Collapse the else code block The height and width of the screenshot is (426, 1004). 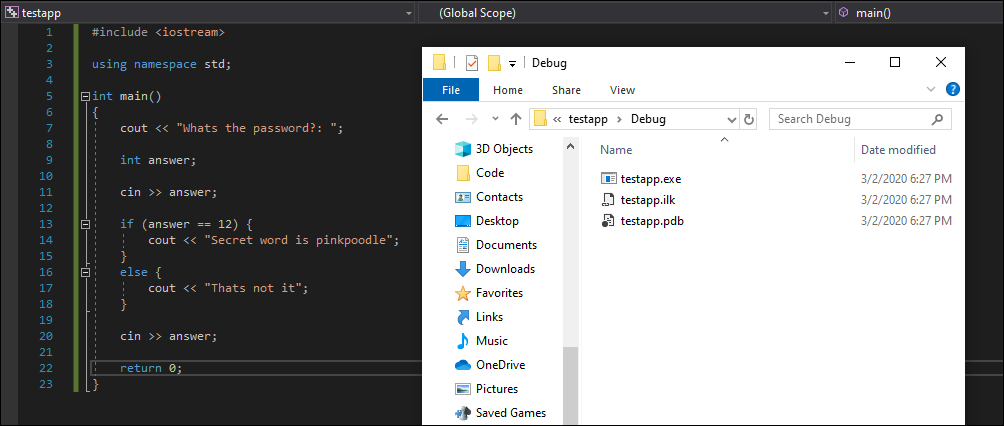[x=85, y=273]
